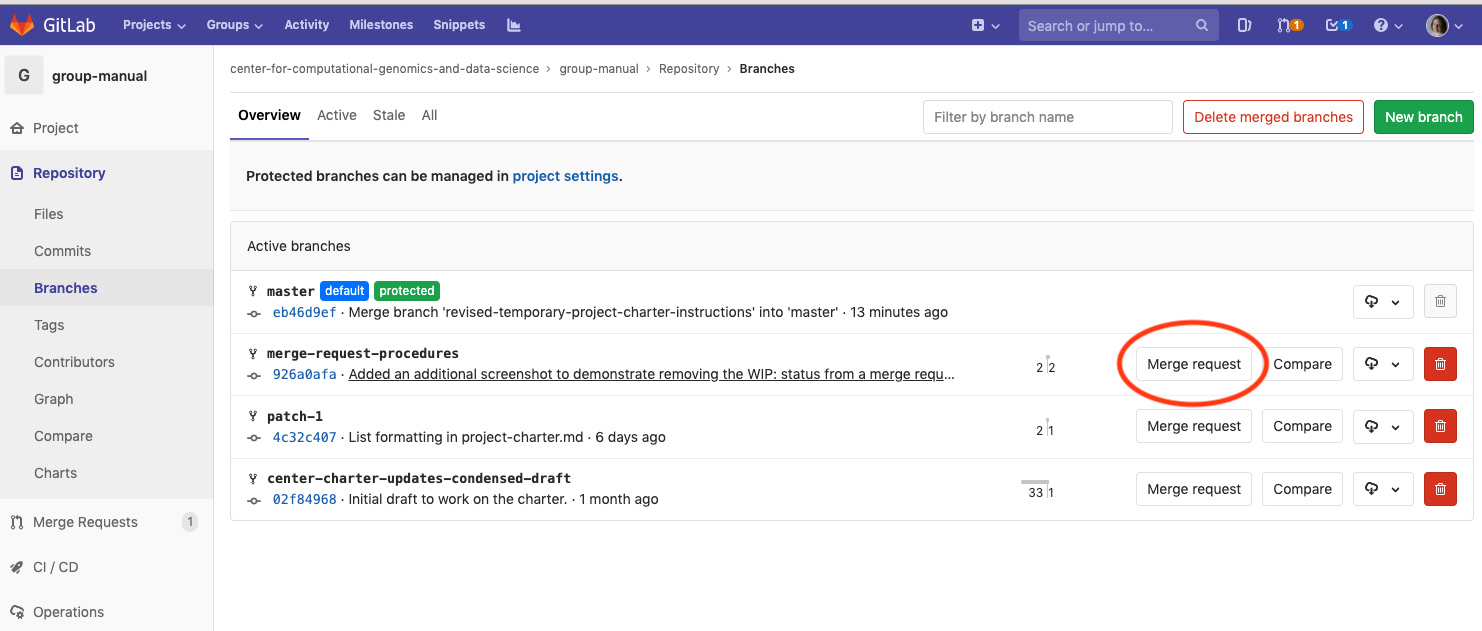Open the master branch download dropdown
This screenshot has width=1482, height=631.
pyautogui.click(x=1383, y=301)
